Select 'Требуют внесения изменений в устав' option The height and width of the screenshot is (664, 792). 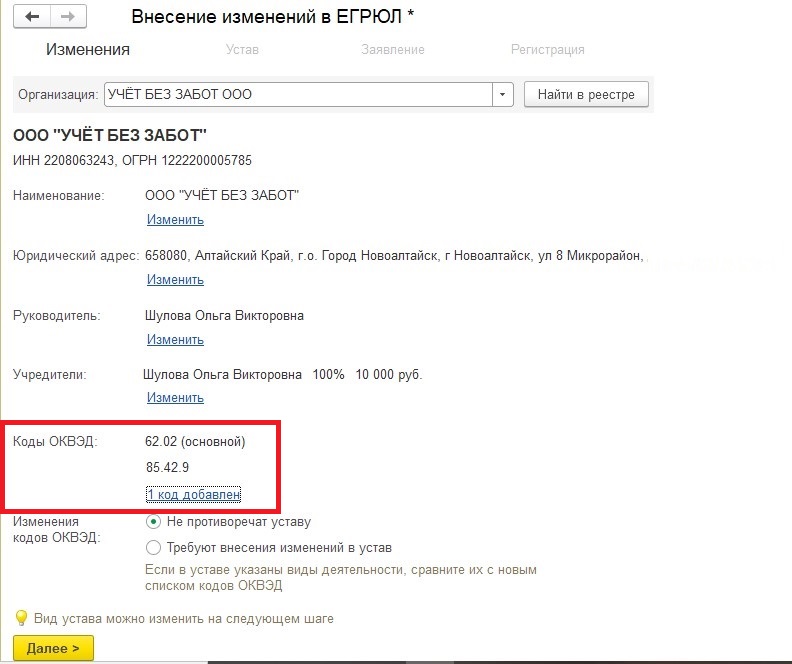click(153, 547)
